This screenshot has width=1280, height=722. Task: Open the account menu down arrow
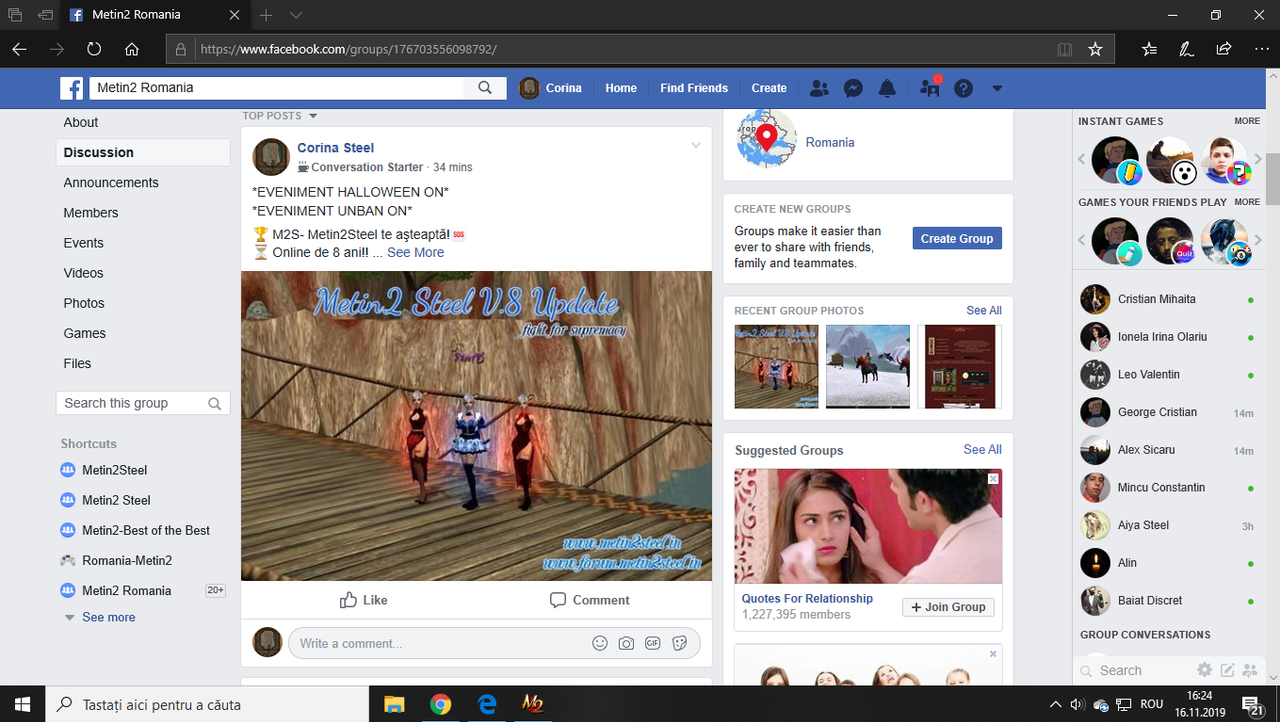click(997, 88)
